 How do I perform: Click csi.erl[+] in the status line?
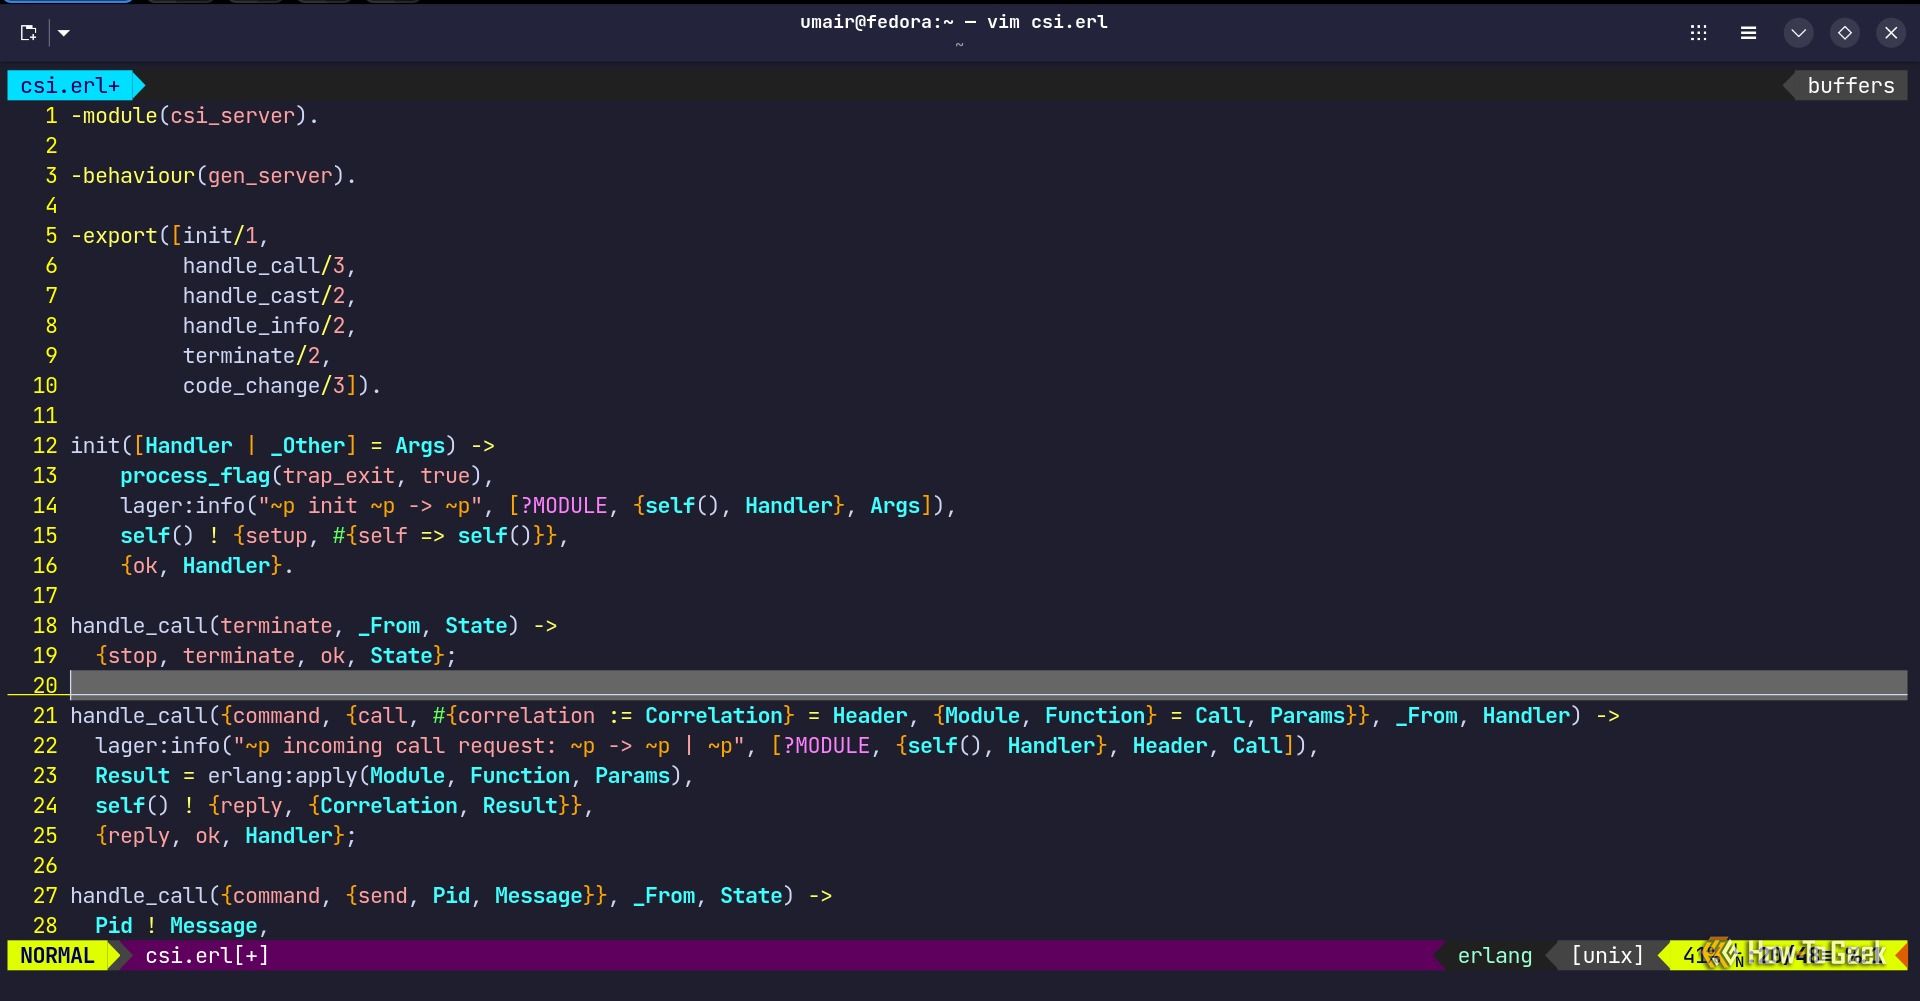(207, 955)
